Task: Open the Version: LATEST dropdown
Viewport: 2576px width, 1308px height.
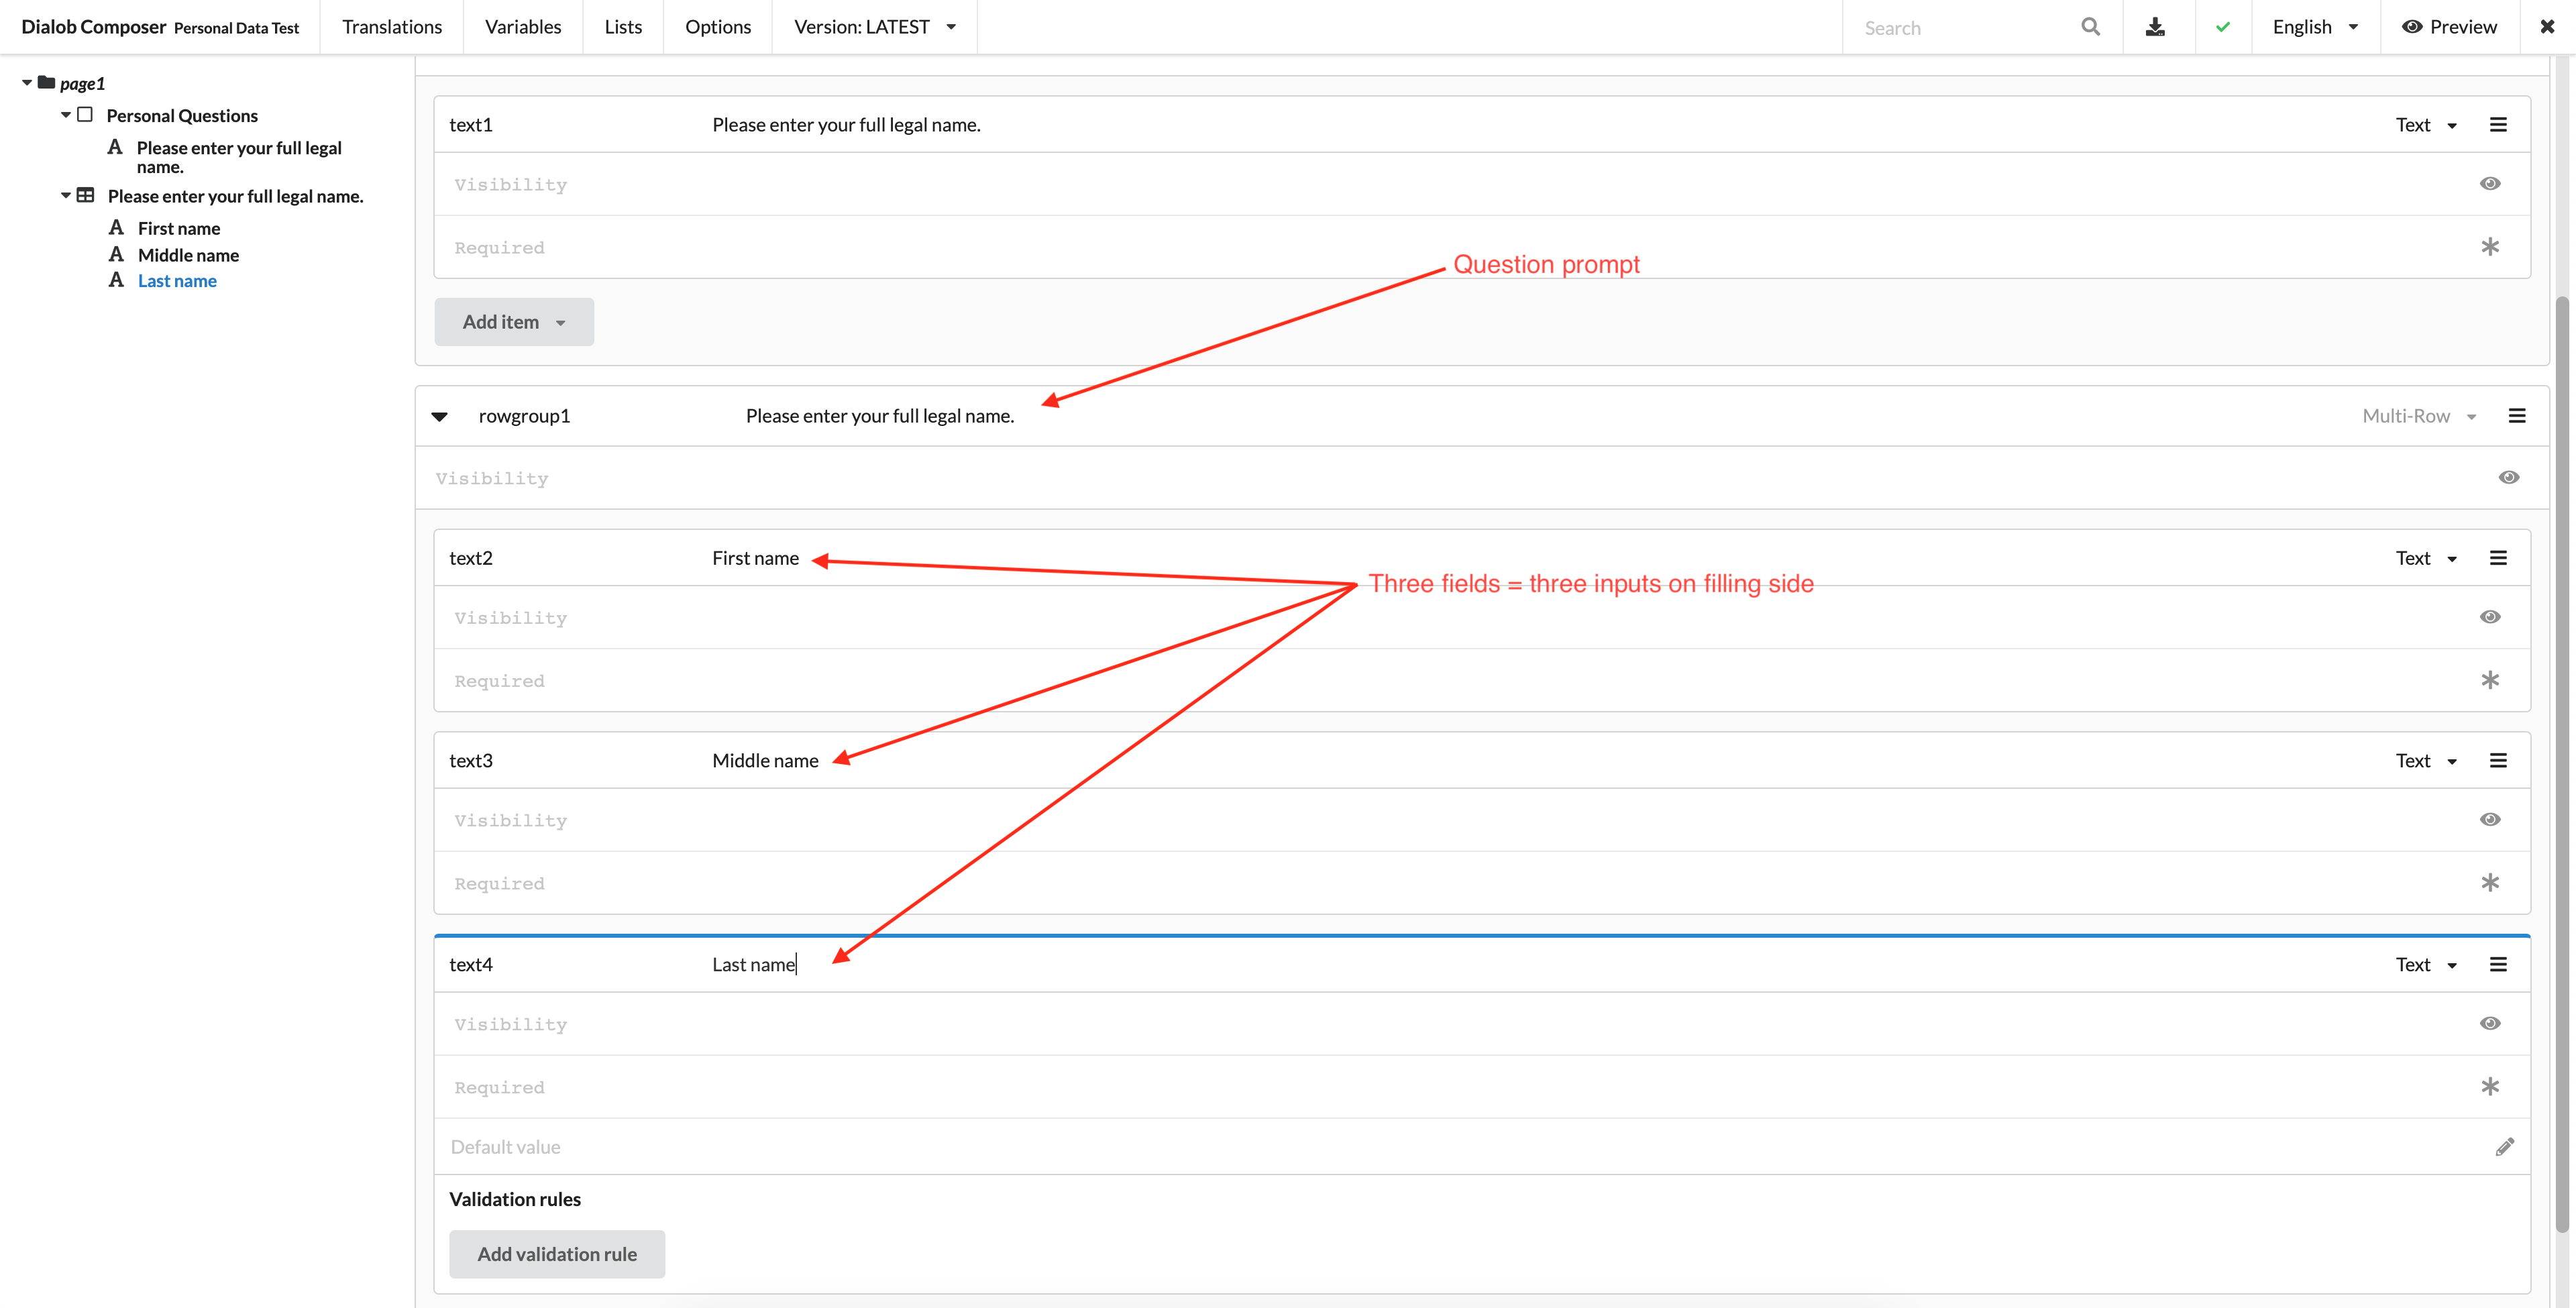Action: tap(874, 27)
